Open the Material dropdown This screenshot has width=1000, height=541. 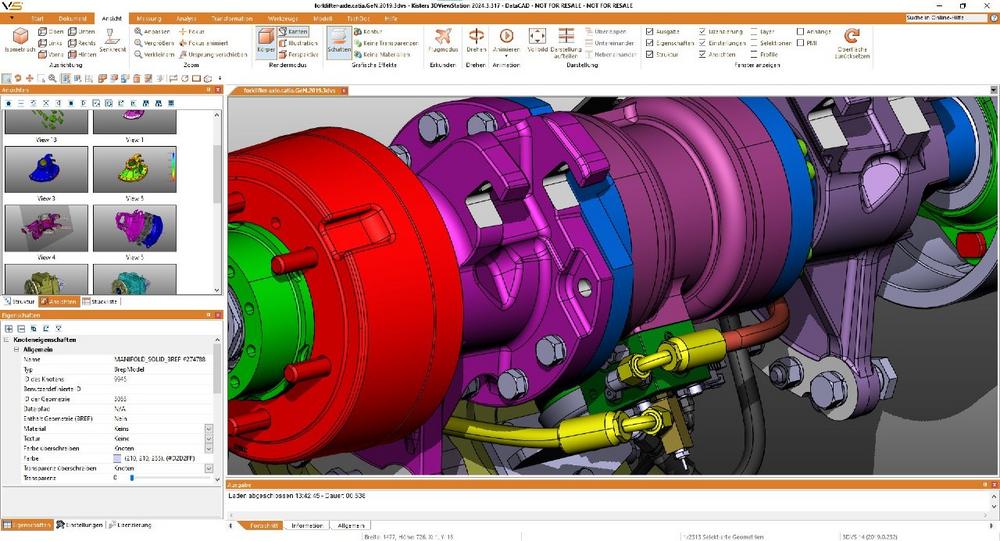point(209,428)
